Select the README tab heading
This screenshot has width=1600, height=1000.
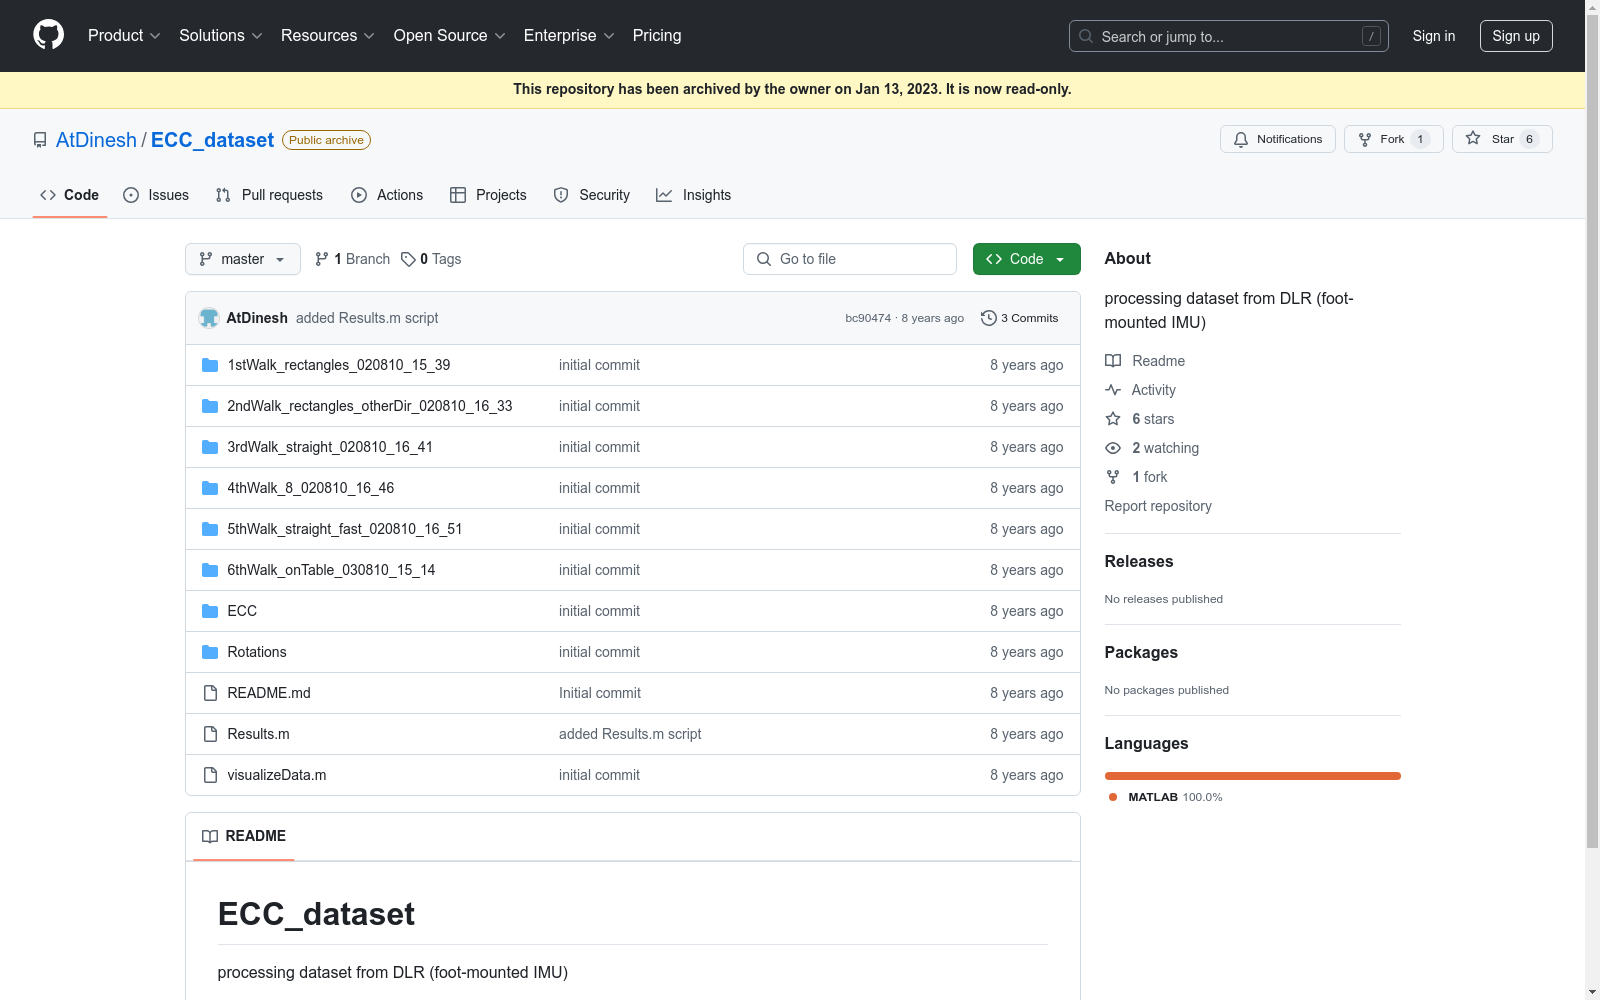point(244,836)
